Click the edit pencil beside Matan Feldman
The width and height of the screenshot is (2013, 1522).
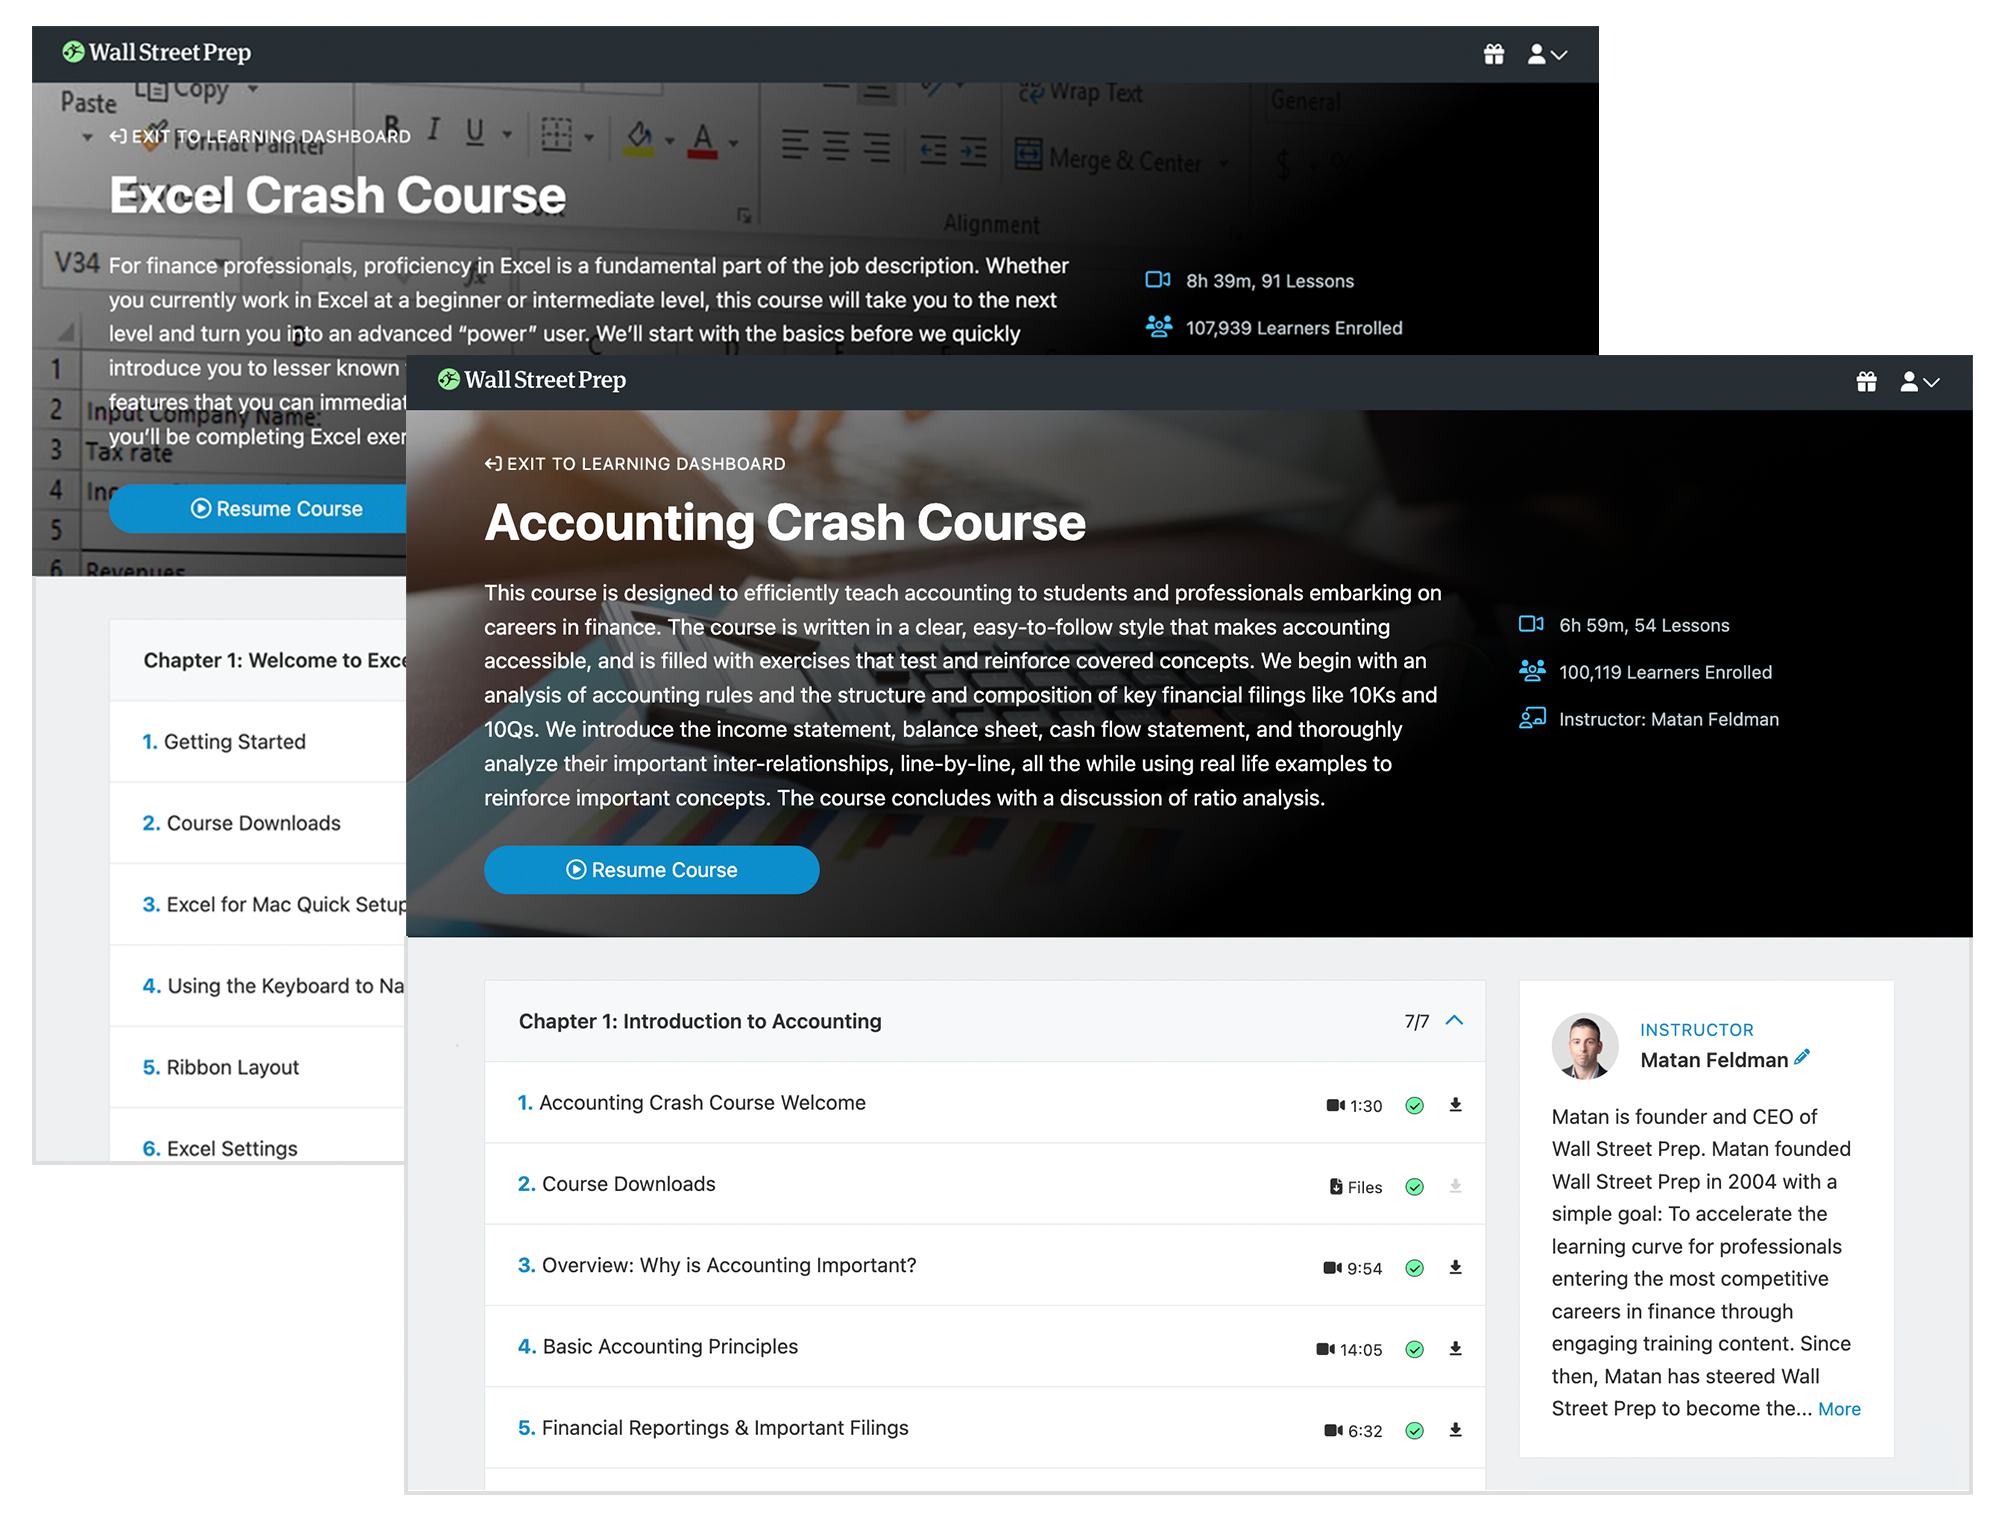click(x=1803, y=1056)
